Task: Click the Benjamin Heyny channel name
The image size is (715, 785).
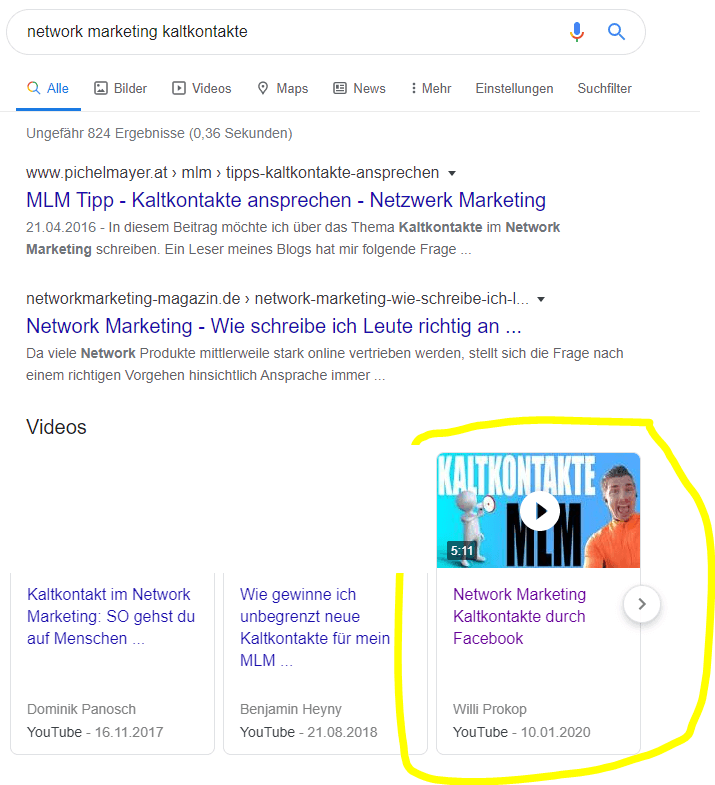Action: click(290, 709)
